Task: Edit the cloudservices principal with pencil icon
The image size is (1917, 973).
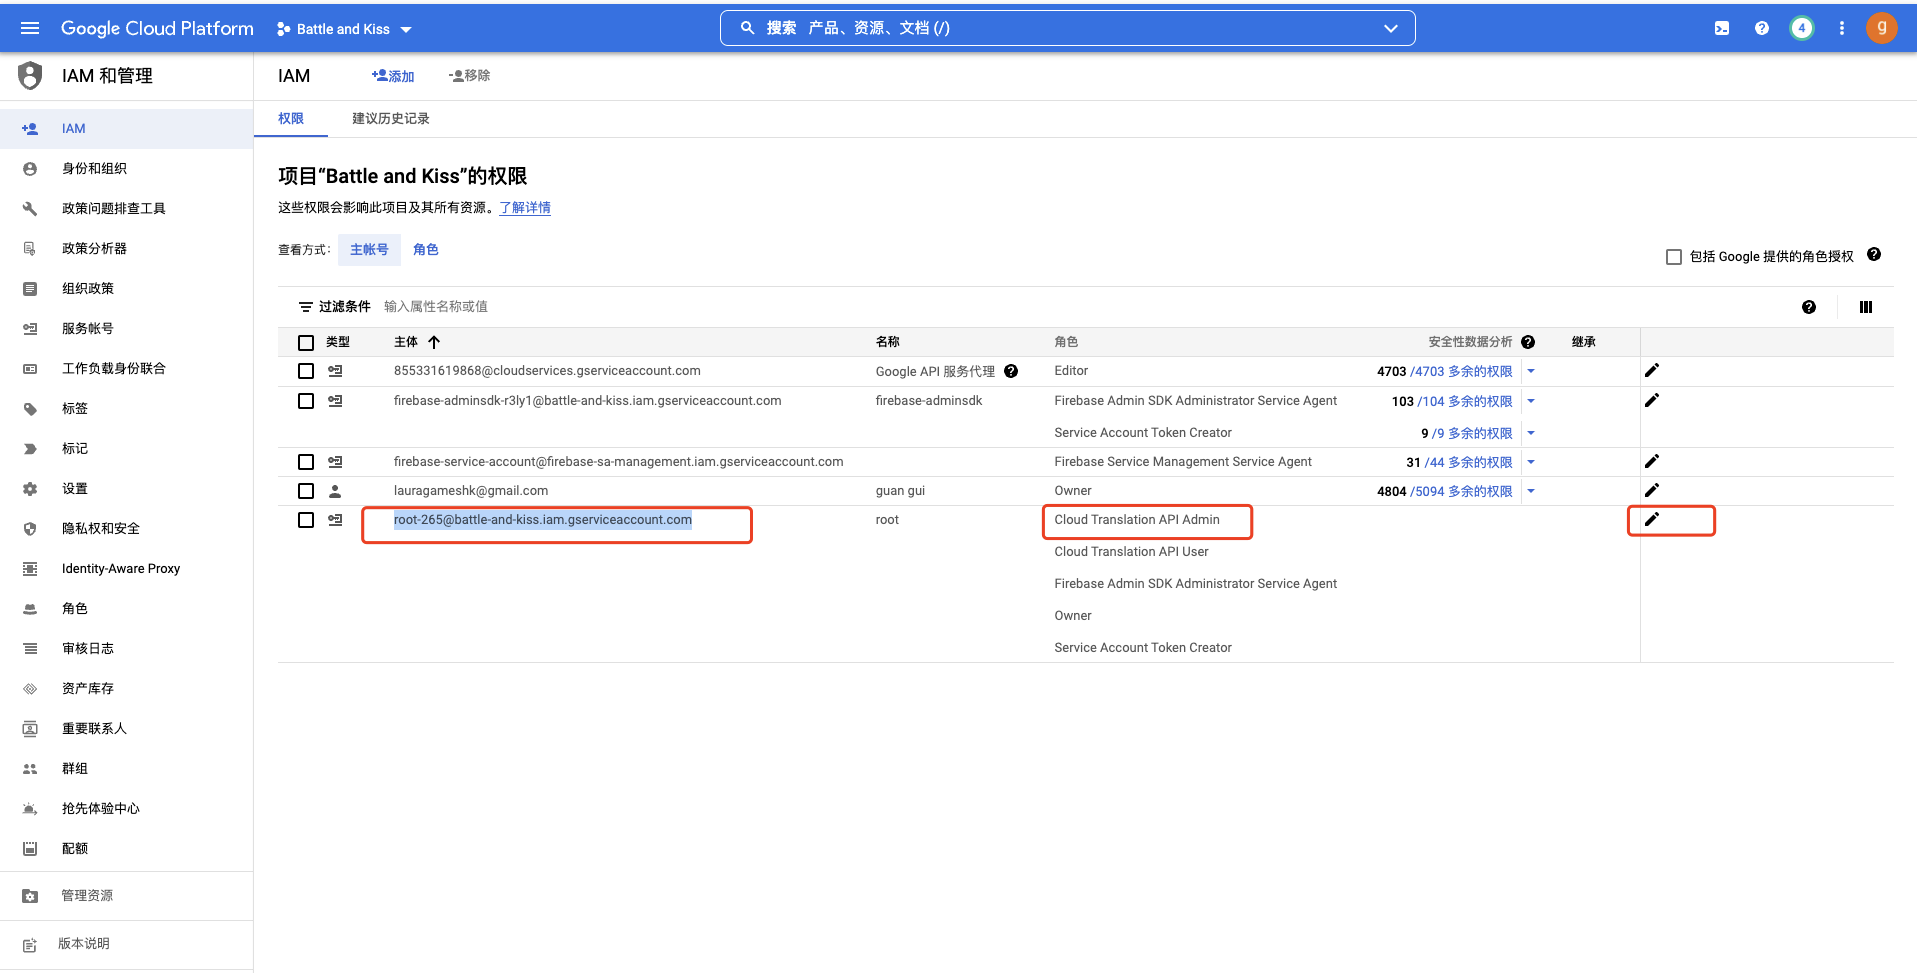Action: pyautogui.click(x=1652, y=370)
